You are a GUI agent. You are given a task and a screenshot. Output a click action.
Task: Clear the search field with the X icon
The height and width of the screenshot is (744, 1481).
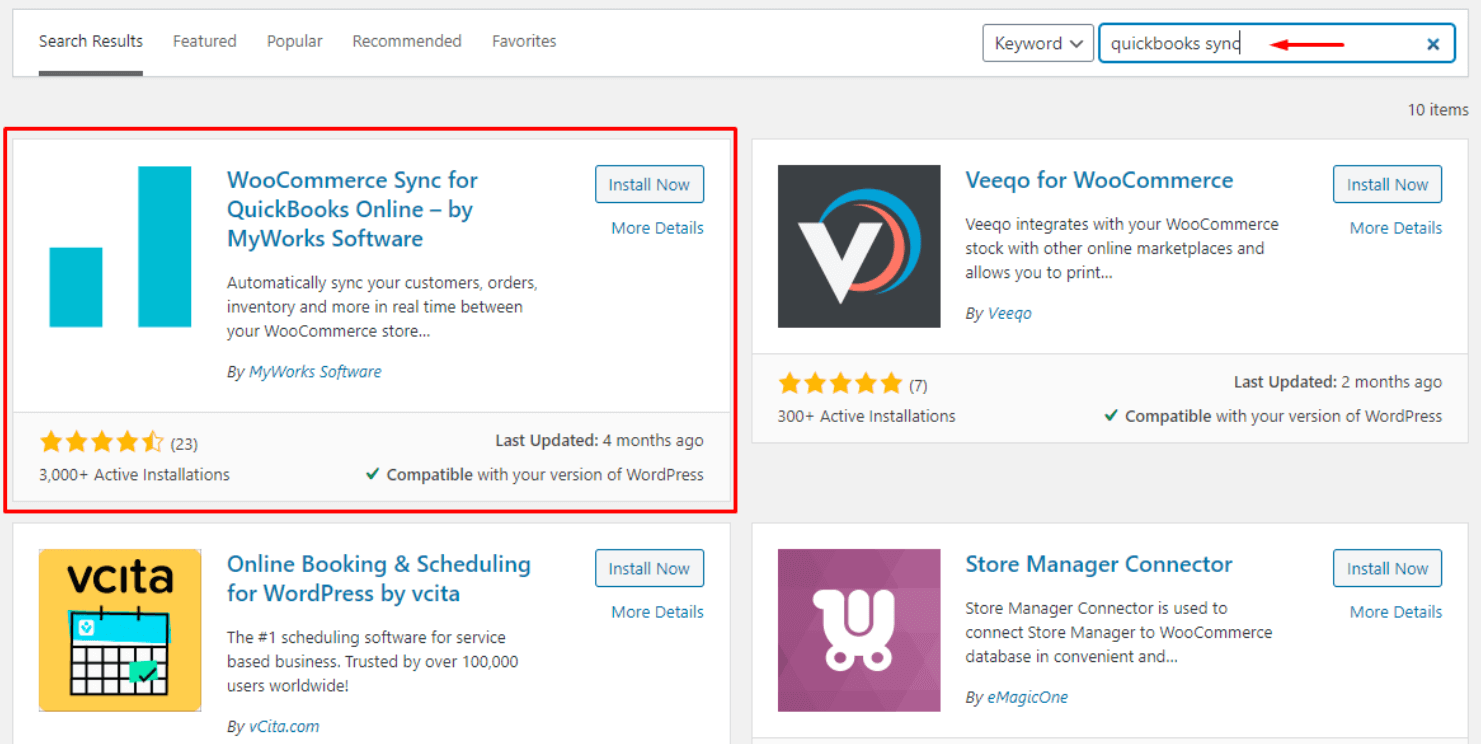click(1432, 44)
